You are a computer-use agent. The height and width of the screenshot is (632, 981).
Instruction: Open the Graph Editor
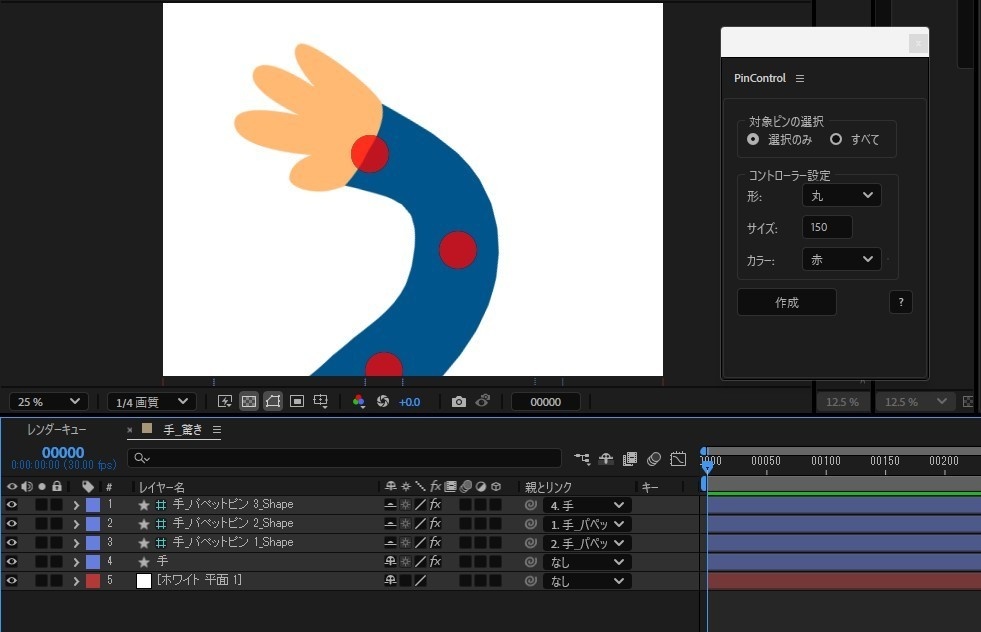click(678, 459)
